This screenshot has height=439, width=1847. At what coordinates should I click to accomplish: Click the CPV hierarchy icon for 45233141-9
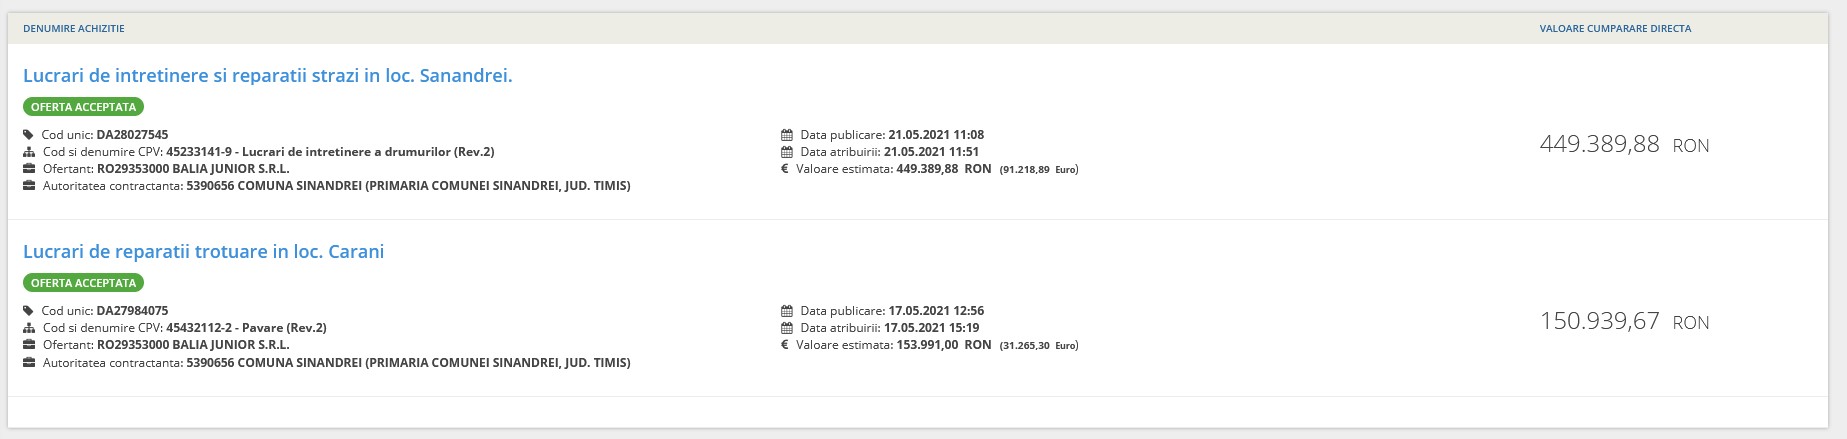pyautogui.click(x=28, y=152)
